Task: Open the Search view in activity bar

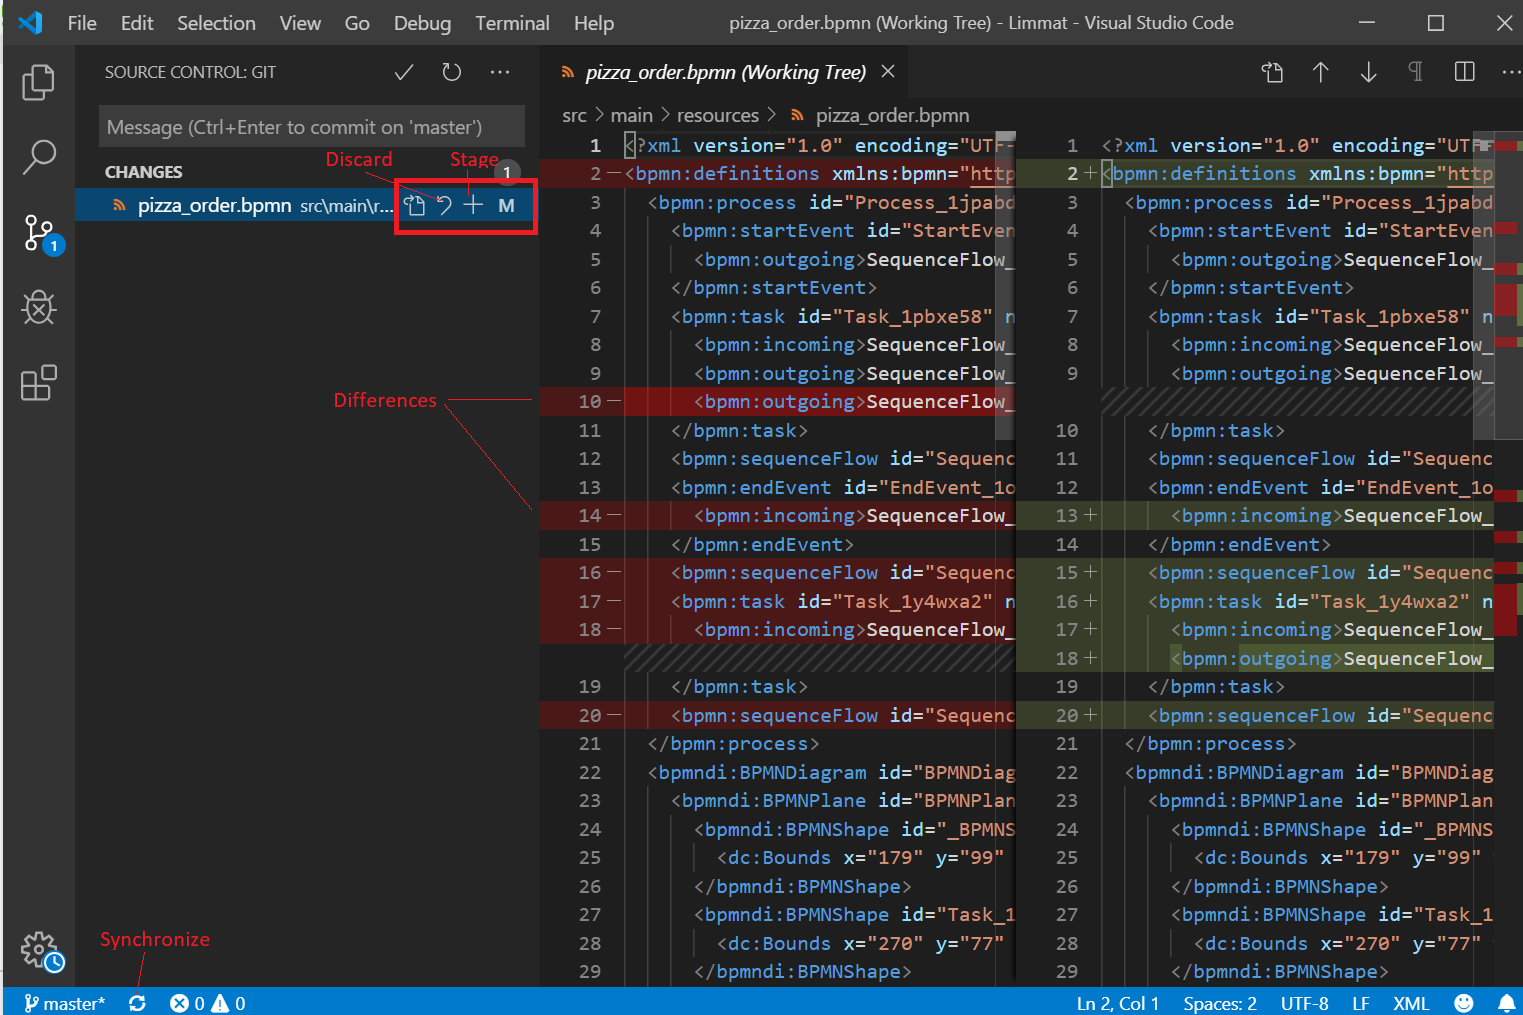Action: point(38,157)
